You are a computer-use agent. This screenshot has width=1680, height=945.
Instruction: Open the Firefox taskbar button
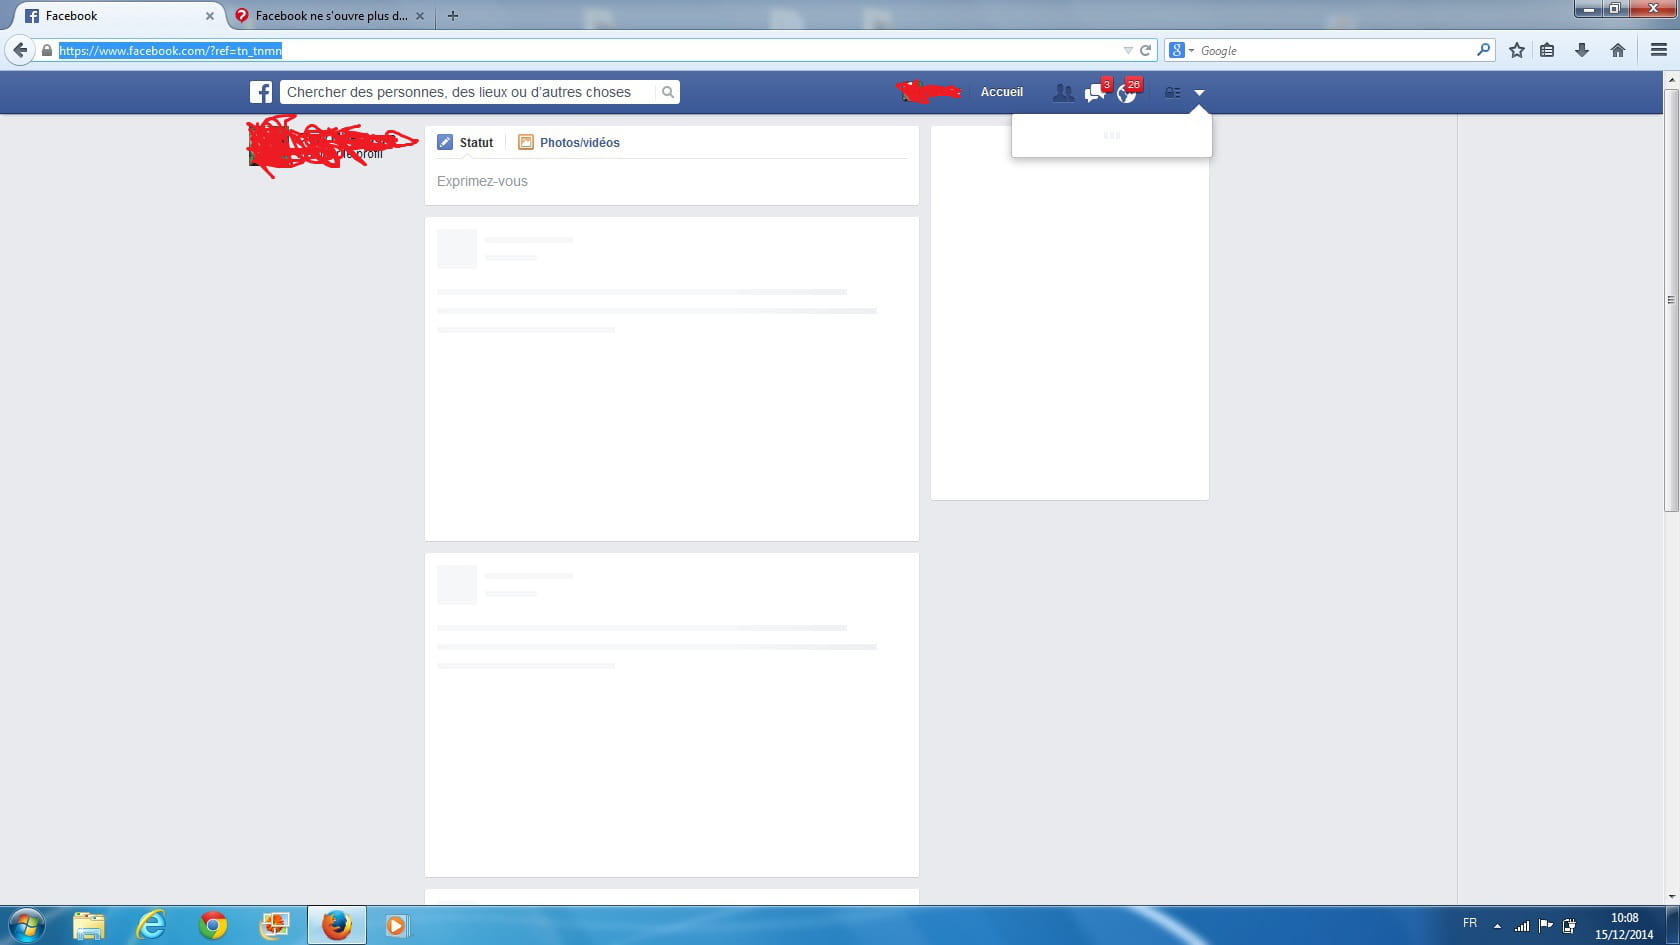click(x=337, y=926)
